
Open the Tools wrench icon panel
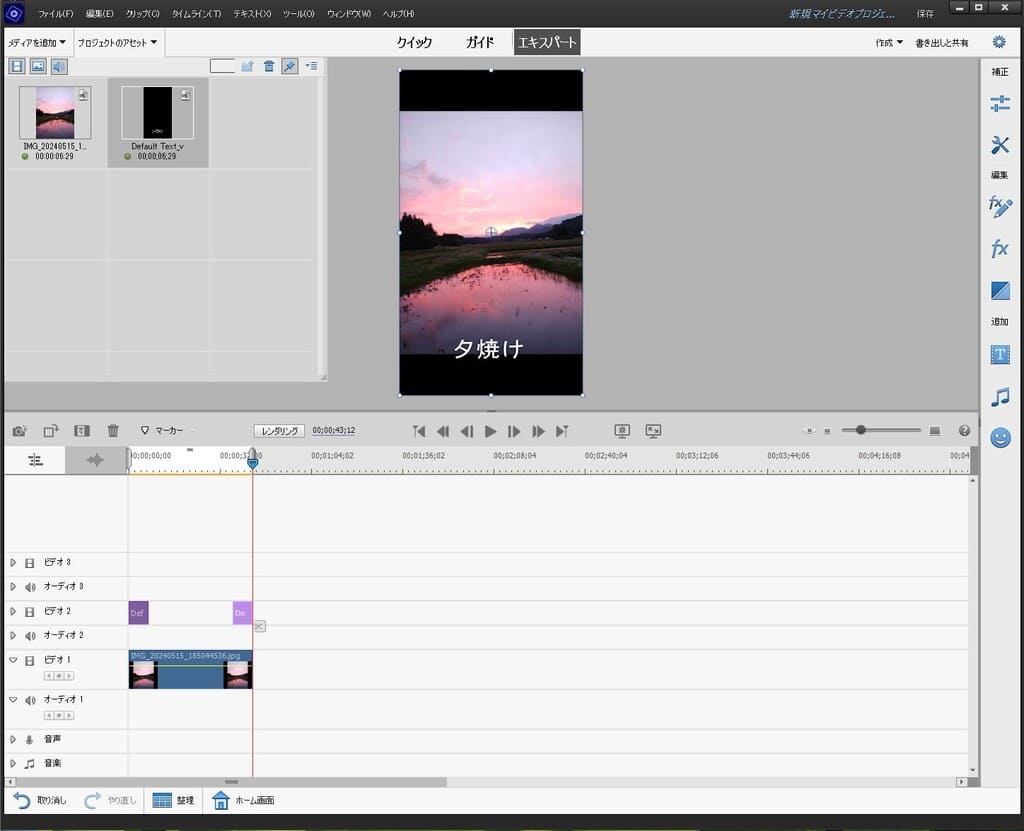tap(999, 146)
